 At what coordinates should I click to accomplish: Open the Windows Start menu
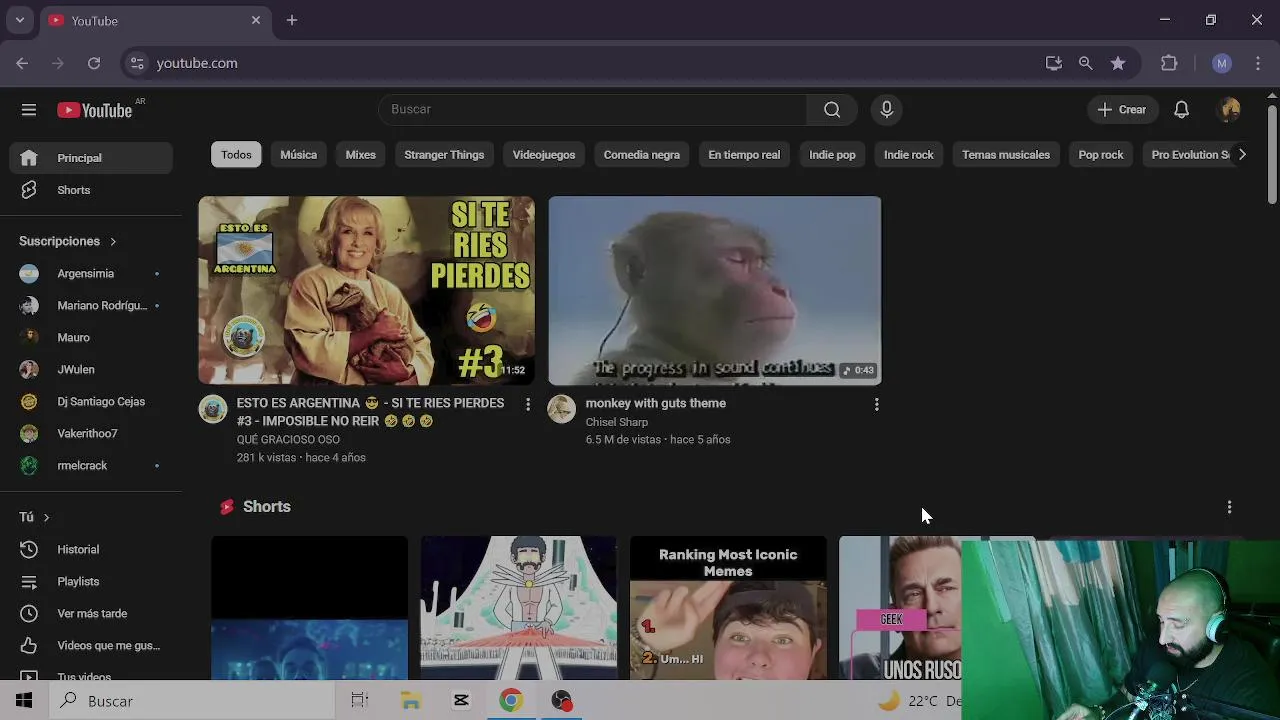(x=24, y=701)
